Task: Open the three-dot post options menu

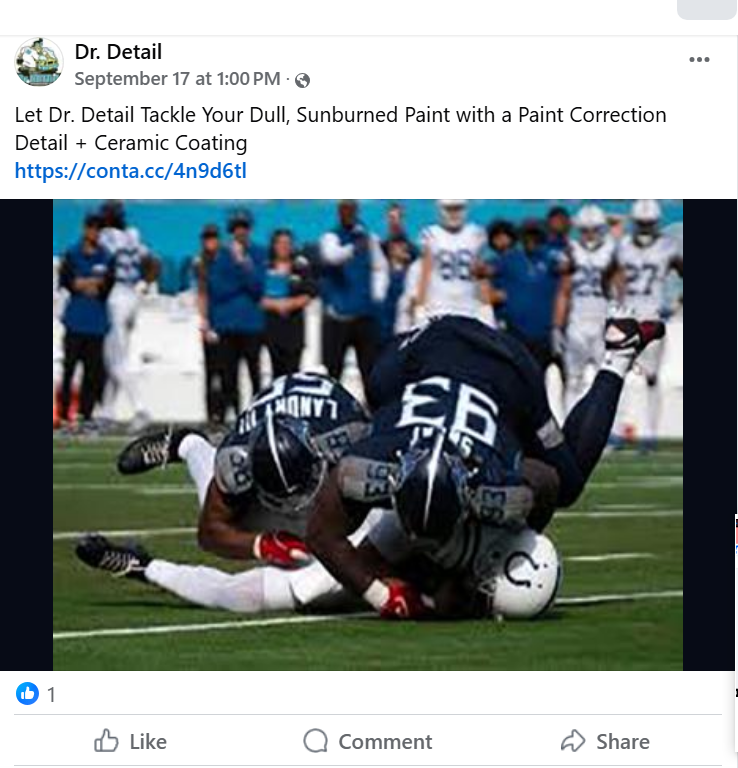Action: pos(699,59)
